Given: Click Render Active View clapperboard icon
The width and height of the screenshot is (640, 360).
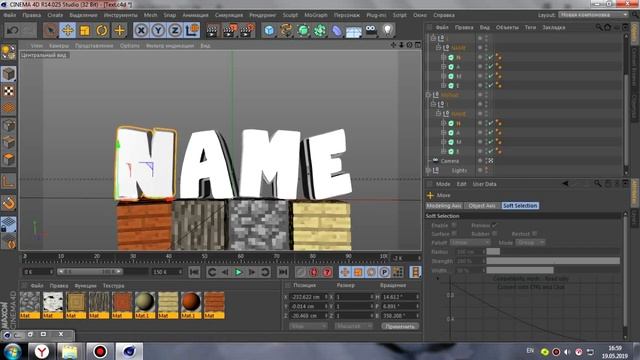Looking at the screenshot, I should [212, 31].
